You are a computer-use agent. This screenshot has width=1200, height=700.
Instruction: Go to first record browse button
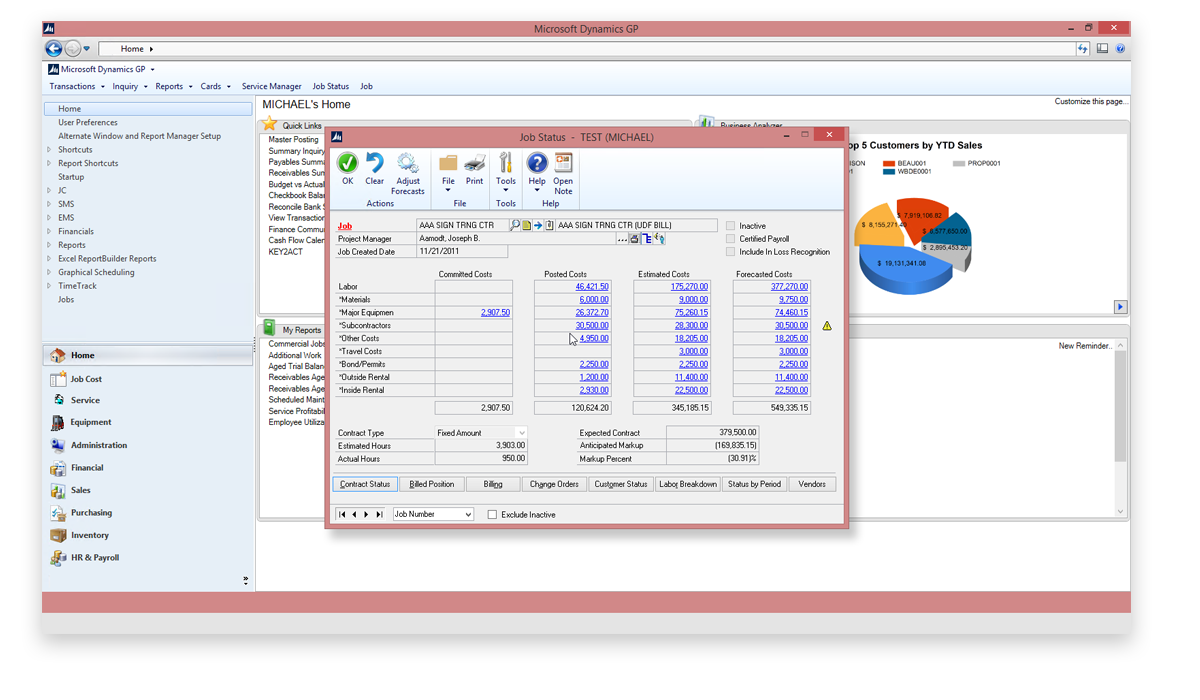coord(342,514)
